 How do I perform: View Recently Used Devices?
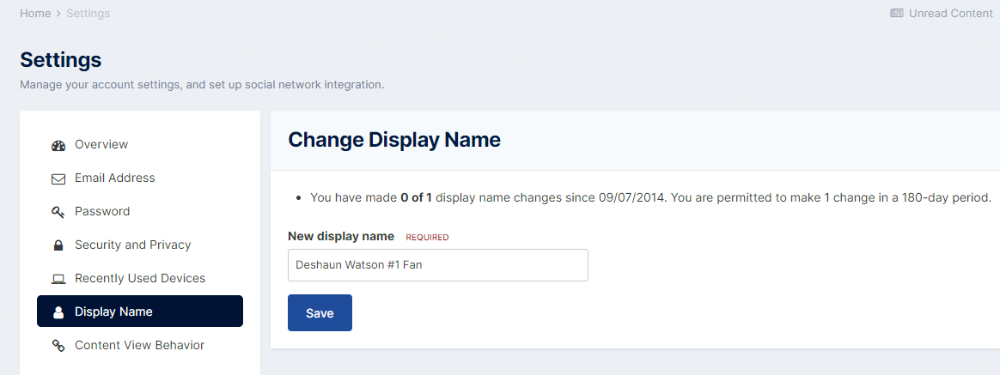coord(140,278)
